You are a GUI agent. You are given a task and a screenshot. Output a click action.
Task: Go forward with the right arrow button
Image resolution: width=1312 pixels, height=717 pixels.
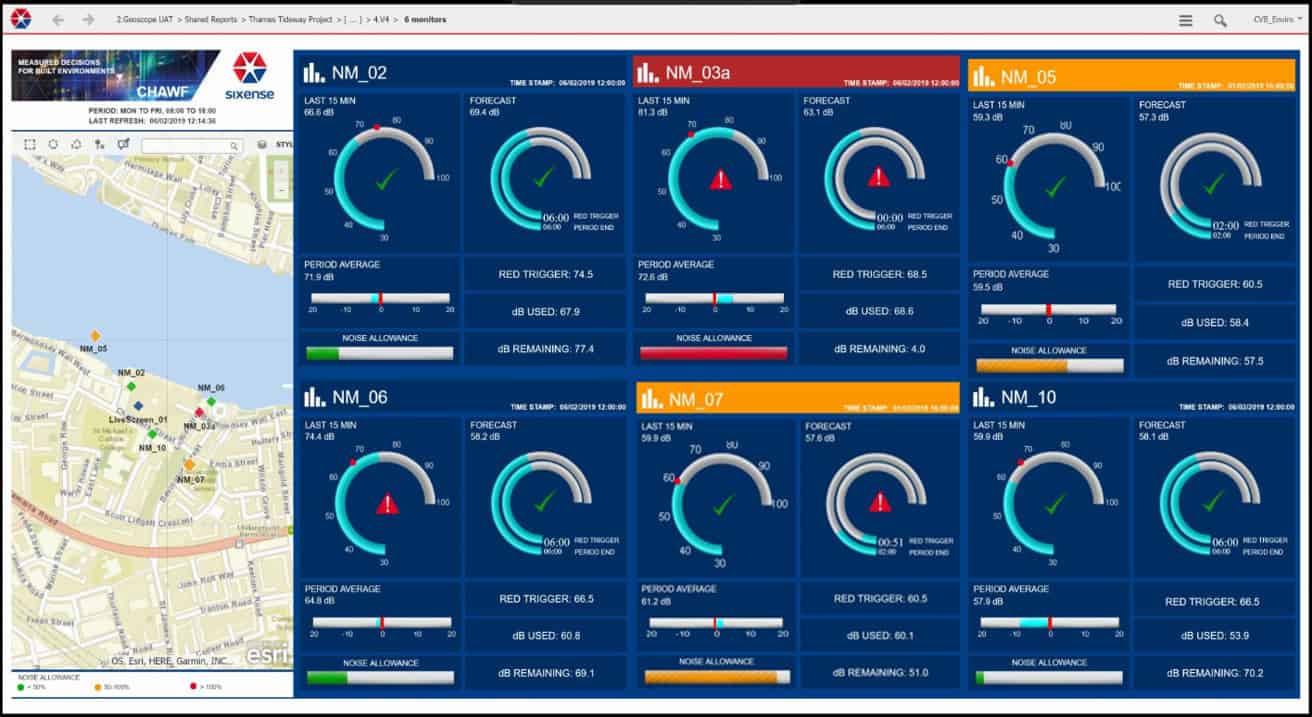coord(88,20)
